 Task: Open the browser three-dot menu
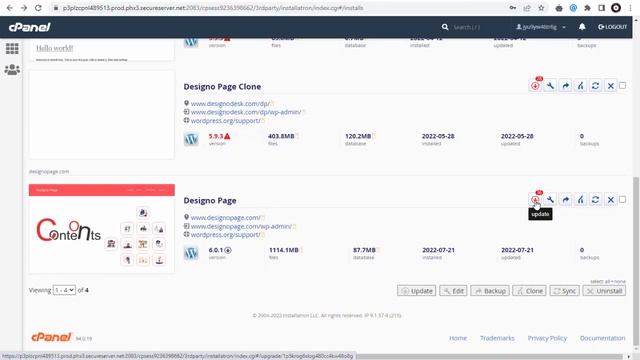click(x=631, y=8)
